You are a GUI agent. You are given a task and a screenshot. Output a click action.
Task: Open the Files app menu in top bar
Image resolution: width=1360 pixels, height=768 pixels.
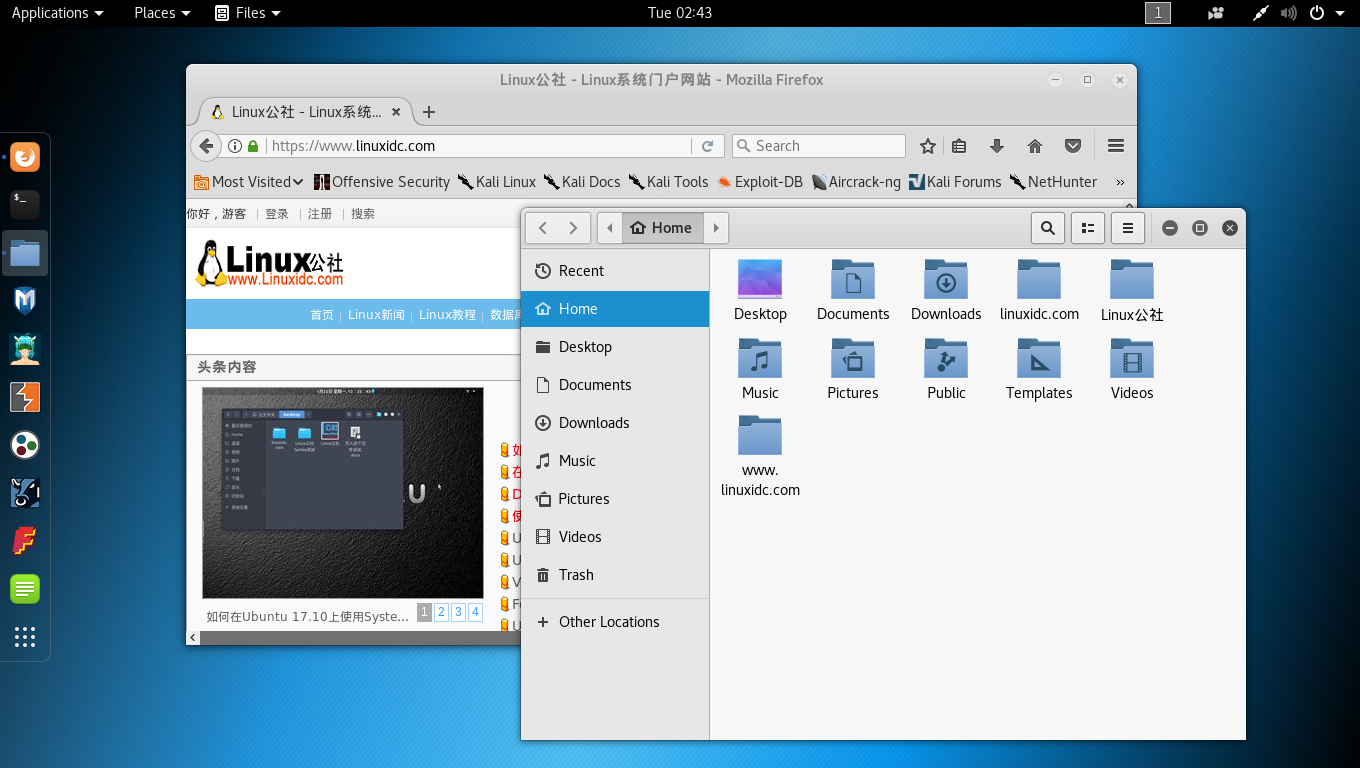click(x=248, y=13)
